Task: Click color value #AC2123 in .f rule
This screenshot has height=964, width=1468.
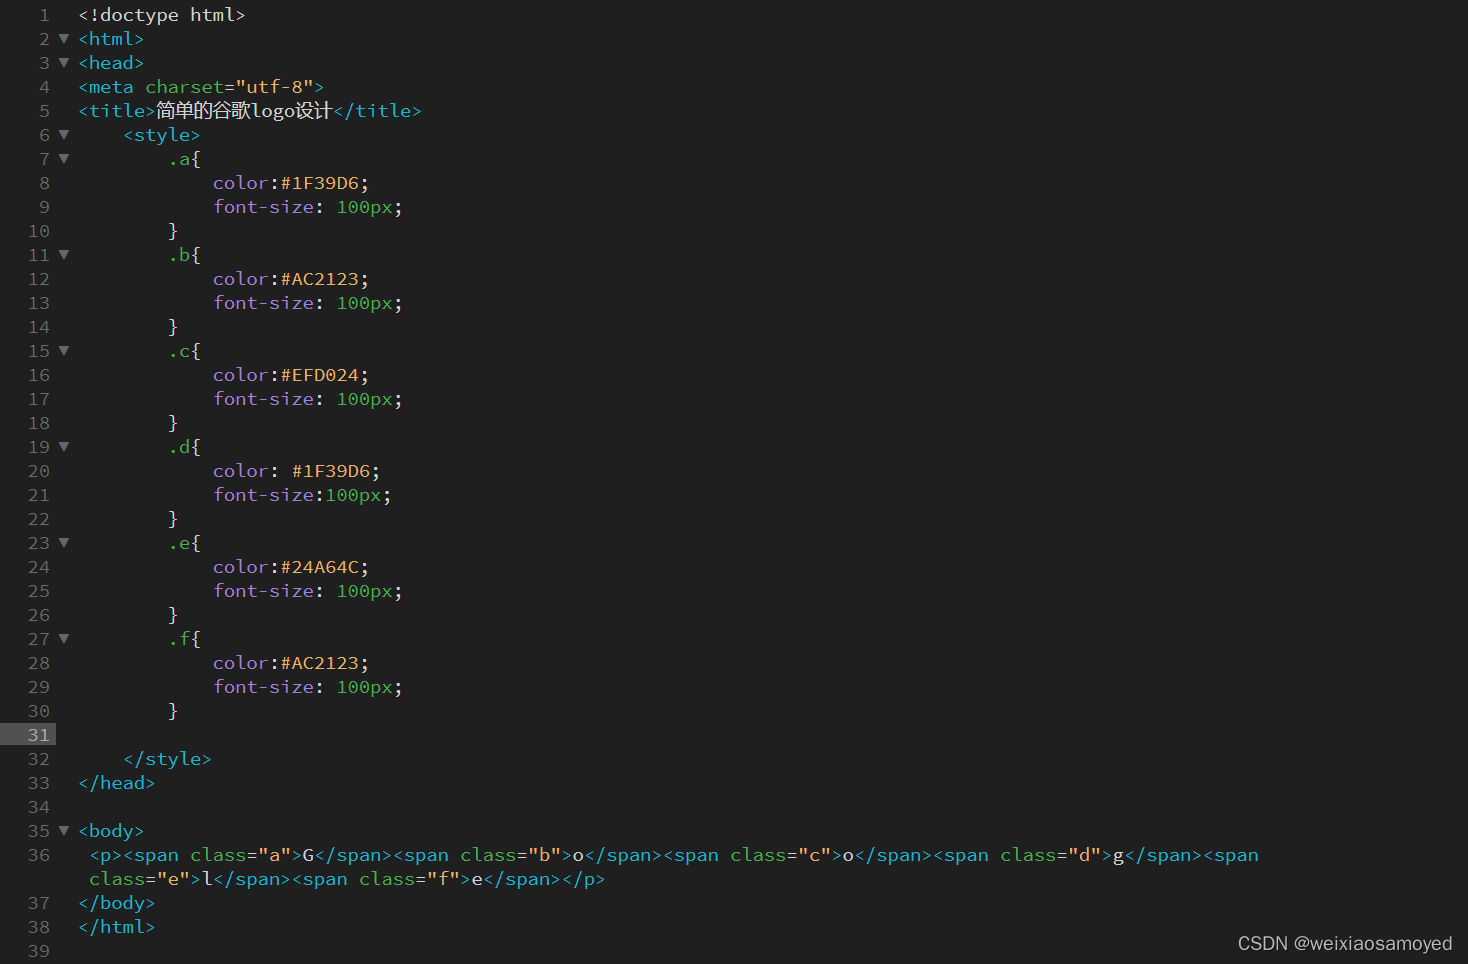Action: [x=320, y=663]
